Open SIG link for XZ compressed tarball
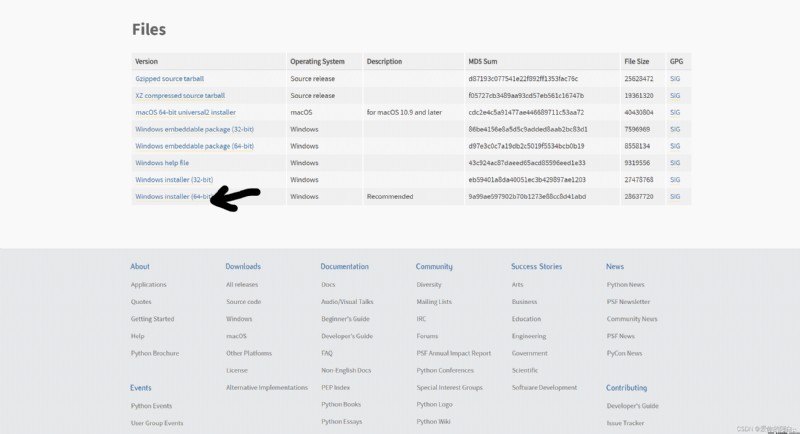This screenshot has width=800, height=434. click(675, 95)
